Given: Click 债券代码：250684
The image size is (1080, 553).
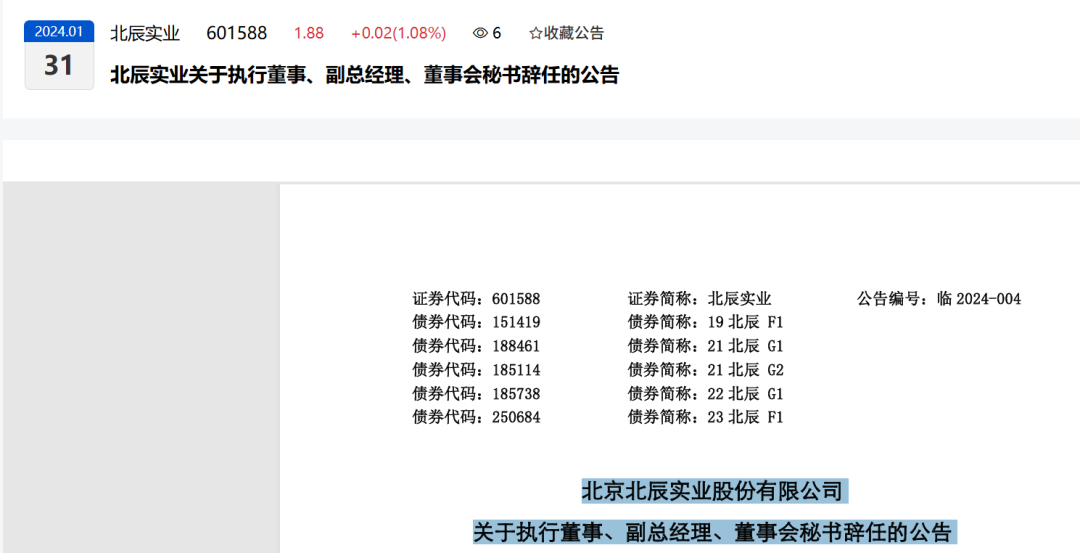Looking at the screenshot, I should [476, 417].
